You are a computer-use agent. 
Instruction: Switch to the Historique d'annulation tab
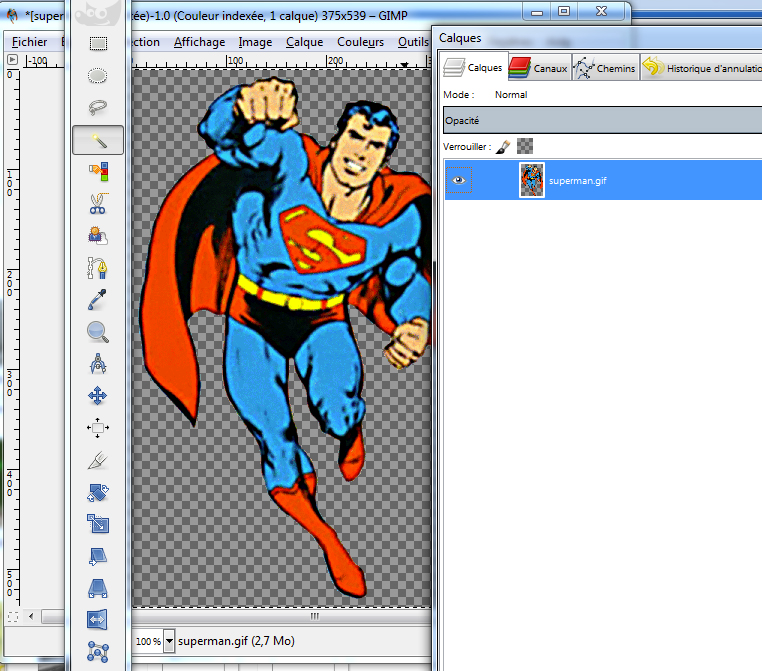(x=701, y=68)
